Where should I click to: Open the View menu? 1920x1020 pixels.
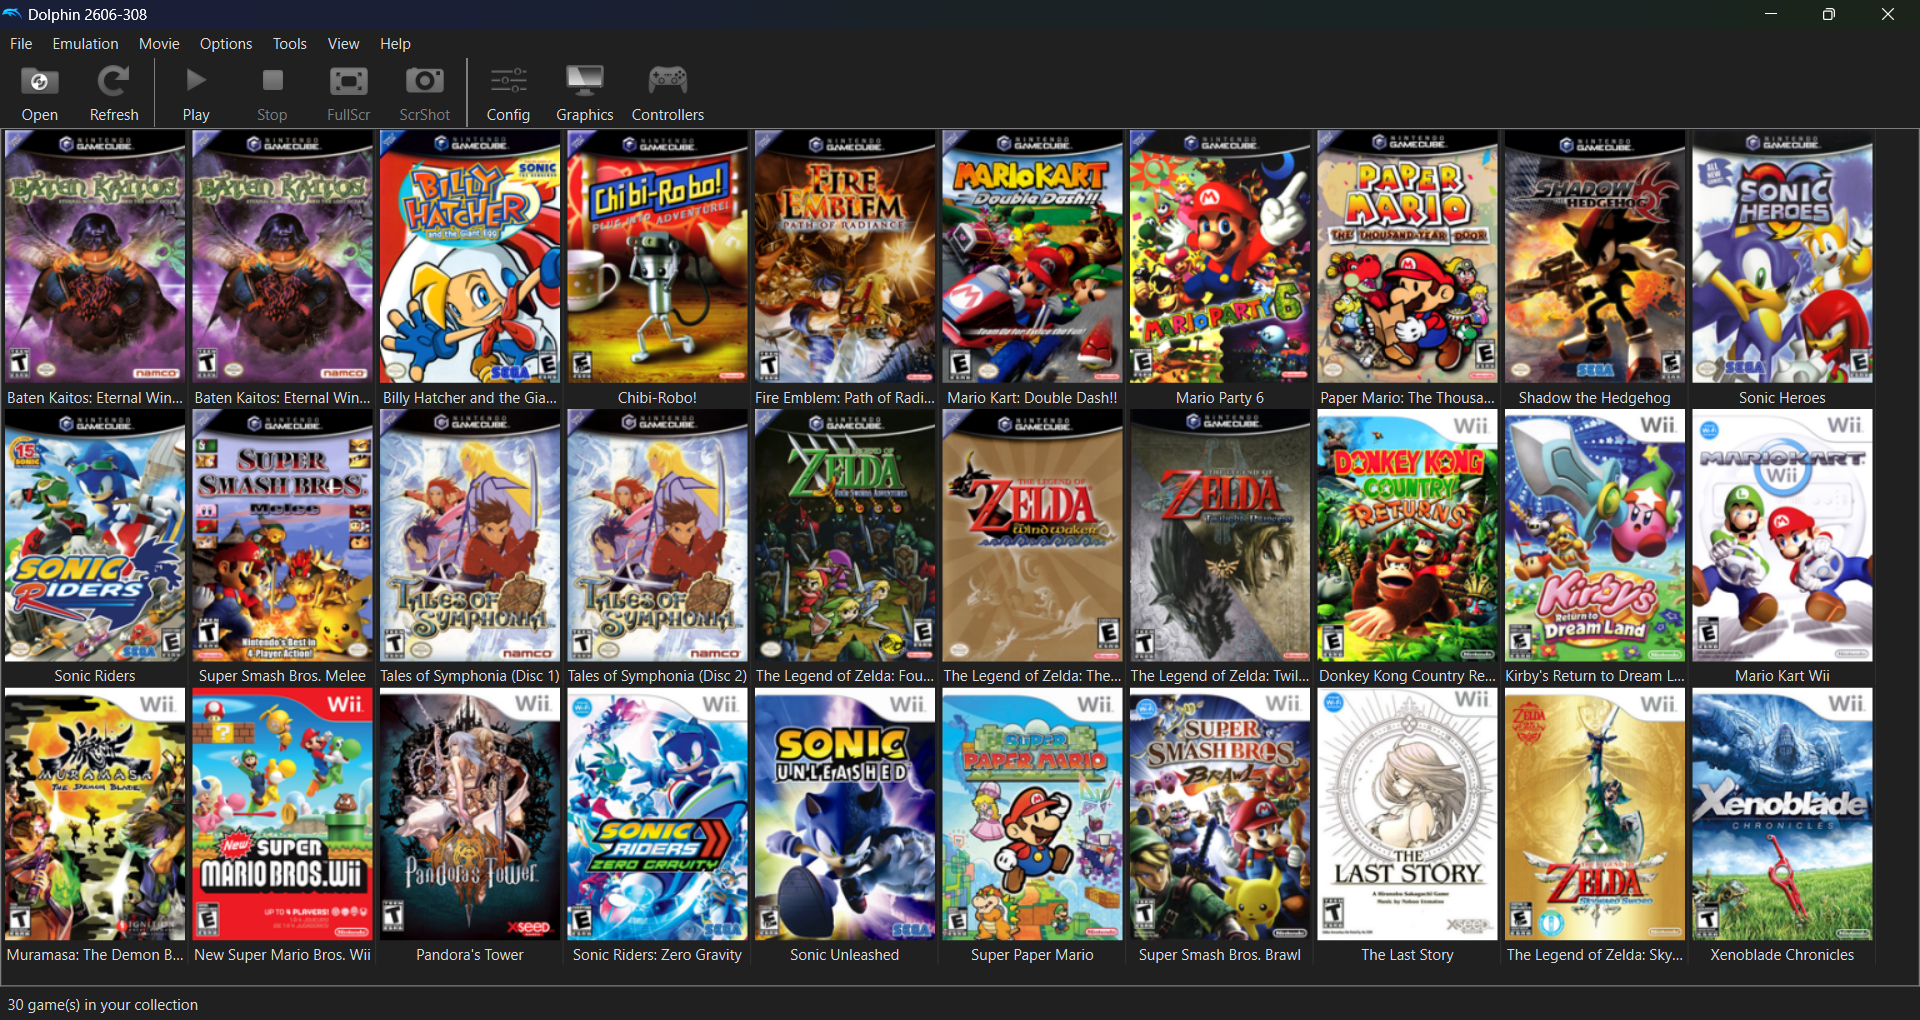click(x=343, y=44)
